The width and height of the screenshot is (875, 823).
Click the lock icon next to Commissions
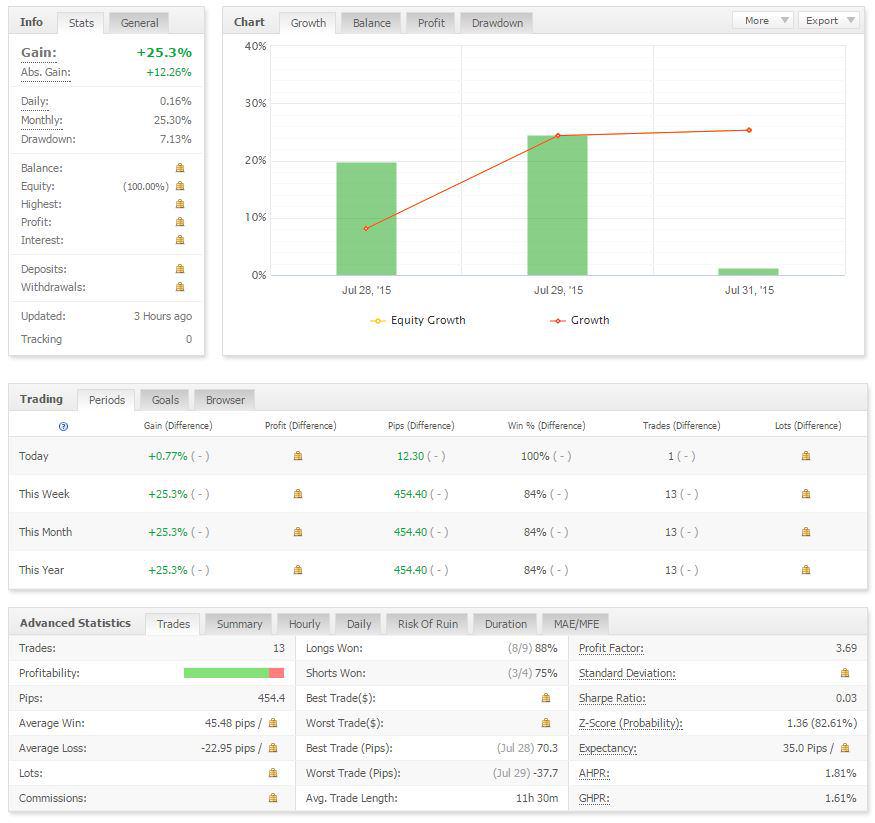click(273, 798)
